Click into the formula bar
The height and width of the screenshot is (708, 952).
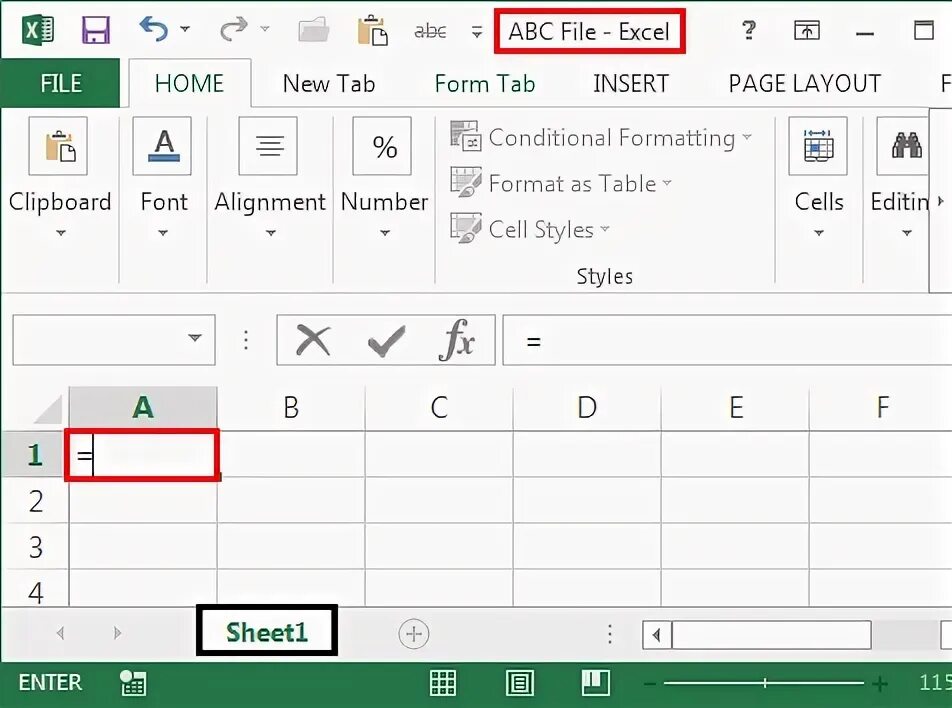[727, 340]
